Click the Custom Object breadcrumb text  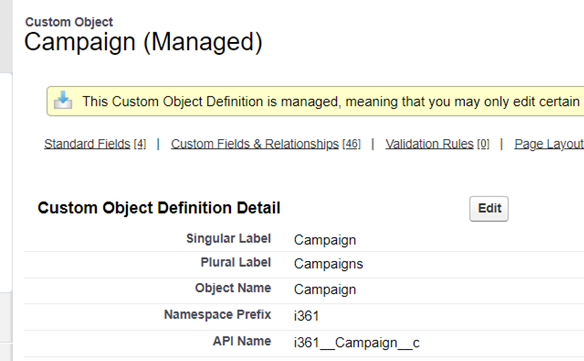[69, 22]
